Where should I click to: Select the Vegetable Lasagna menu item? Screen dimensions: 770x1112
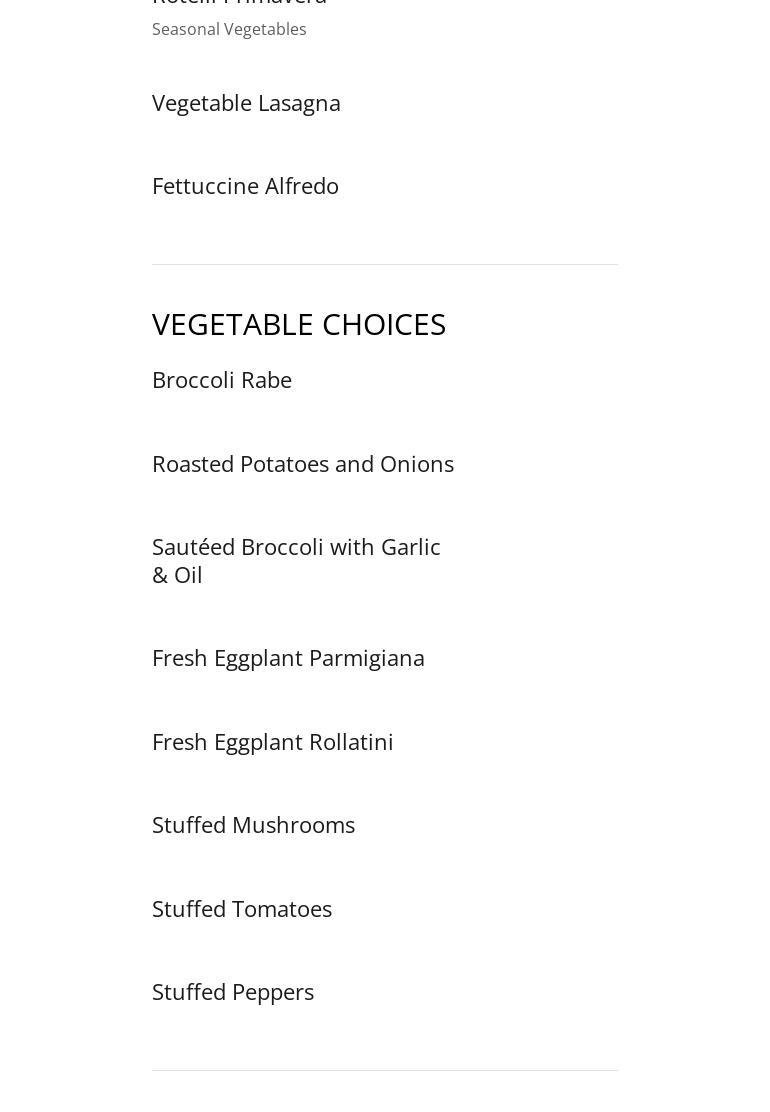246,103
